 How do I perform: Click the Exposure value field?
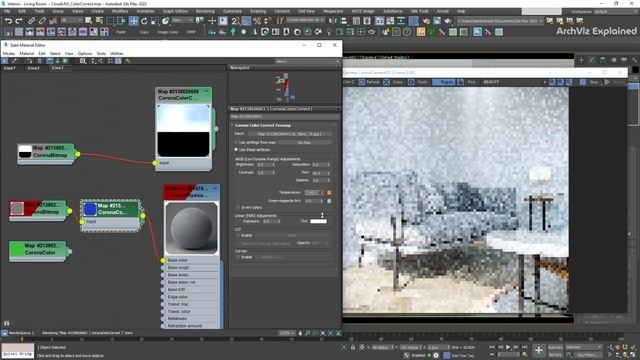(x=270, y=221)
